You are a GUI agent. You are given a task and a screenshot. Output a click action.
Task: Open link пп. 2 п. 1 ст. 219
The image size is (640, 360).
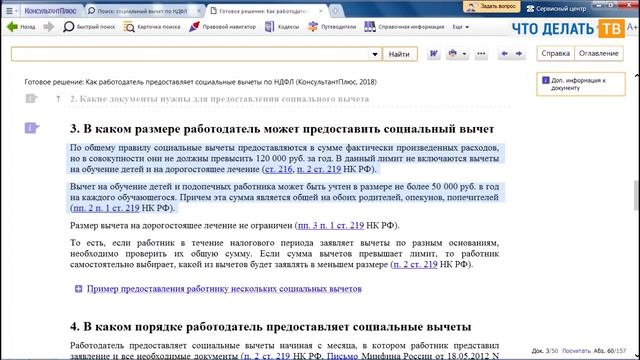pos(106,208)
